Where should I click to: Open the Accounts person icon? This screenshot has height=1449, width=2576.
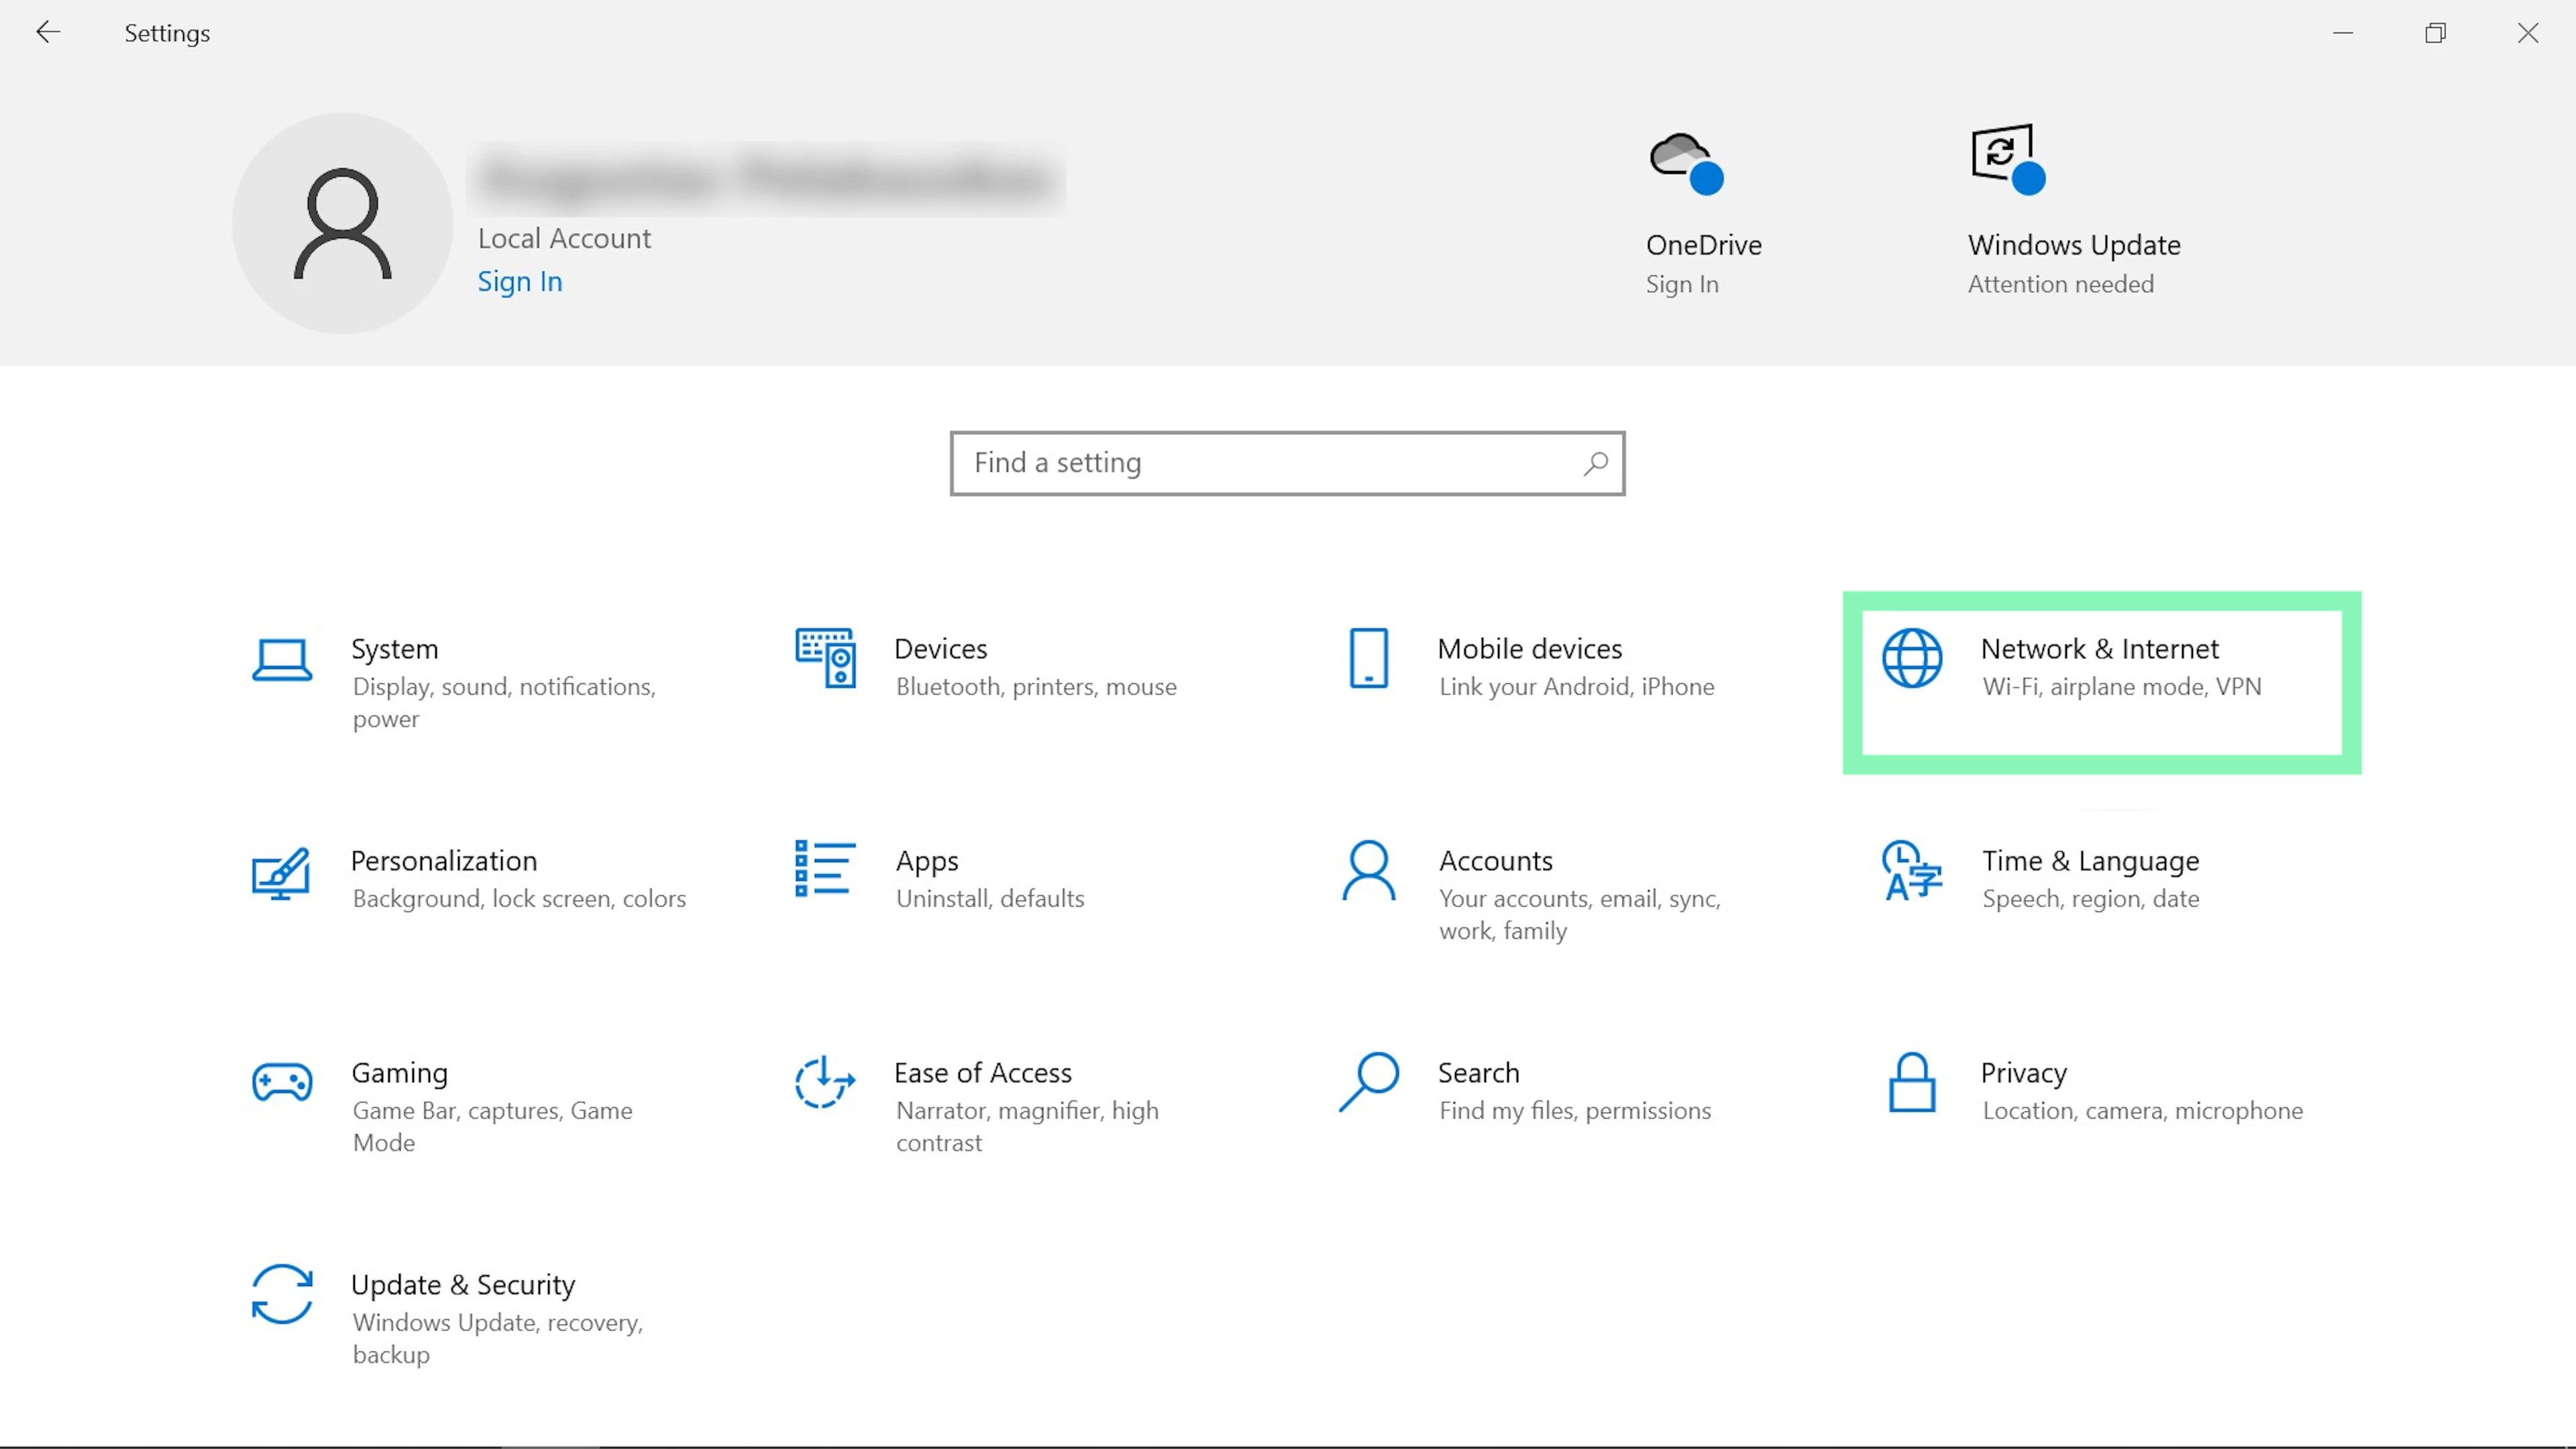coord(1368,870)
